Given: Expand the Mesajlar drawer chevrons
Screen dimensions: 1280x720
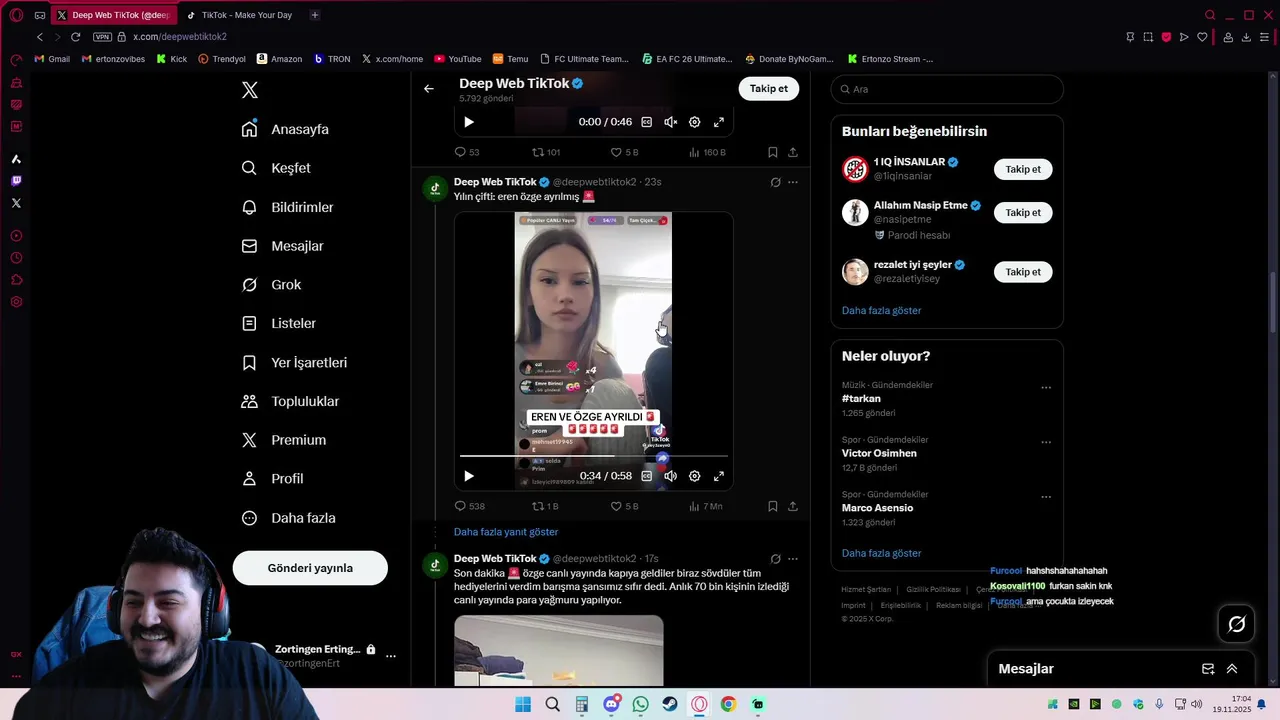Looking at the screenshot, I should pyautogui.click(x=1232, y=669).
